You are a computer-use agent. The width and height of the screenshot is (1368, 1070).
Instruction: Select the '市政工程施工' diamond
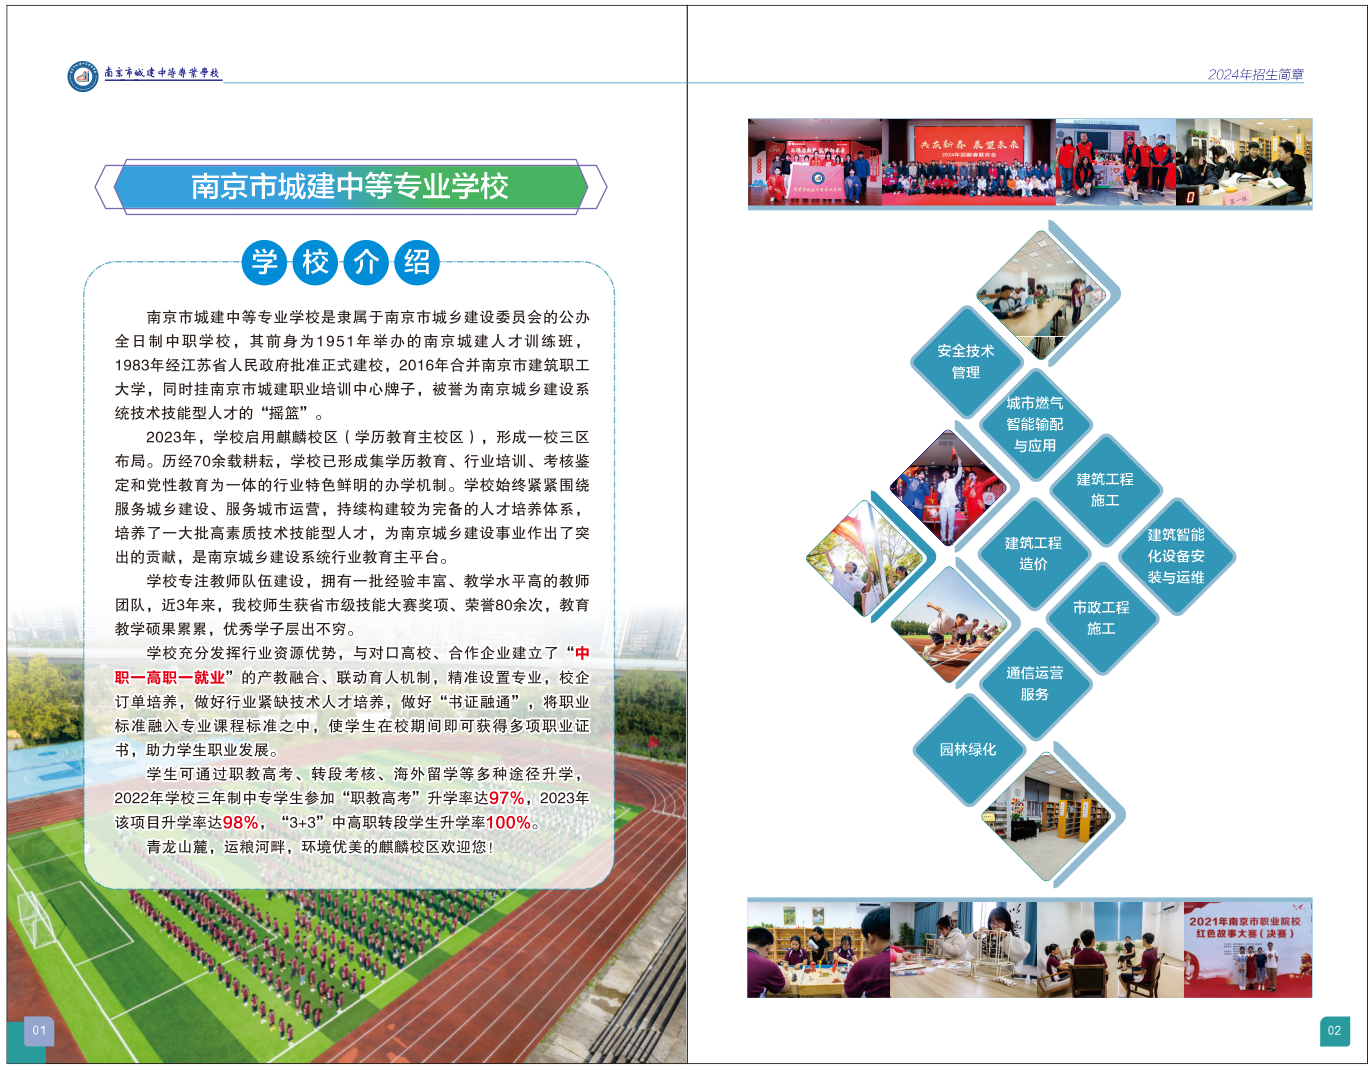[1100, 618]
